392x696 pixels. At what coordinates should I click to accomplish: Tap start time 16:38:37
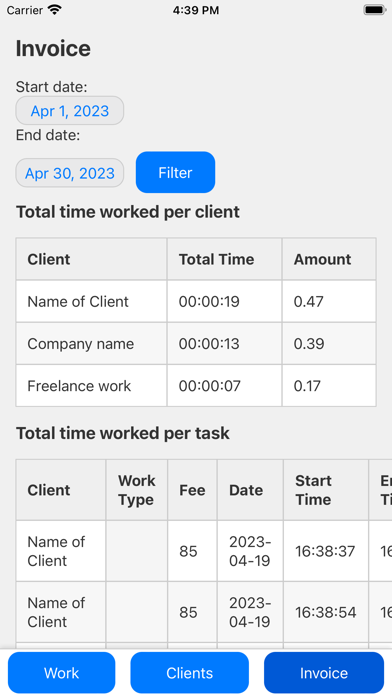point(325,551)
